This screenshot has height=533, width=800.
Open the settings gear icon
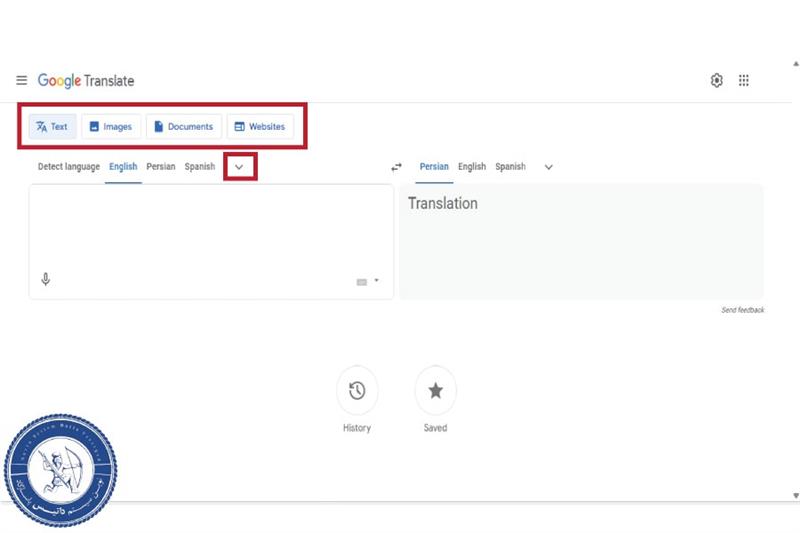point(716,80)
